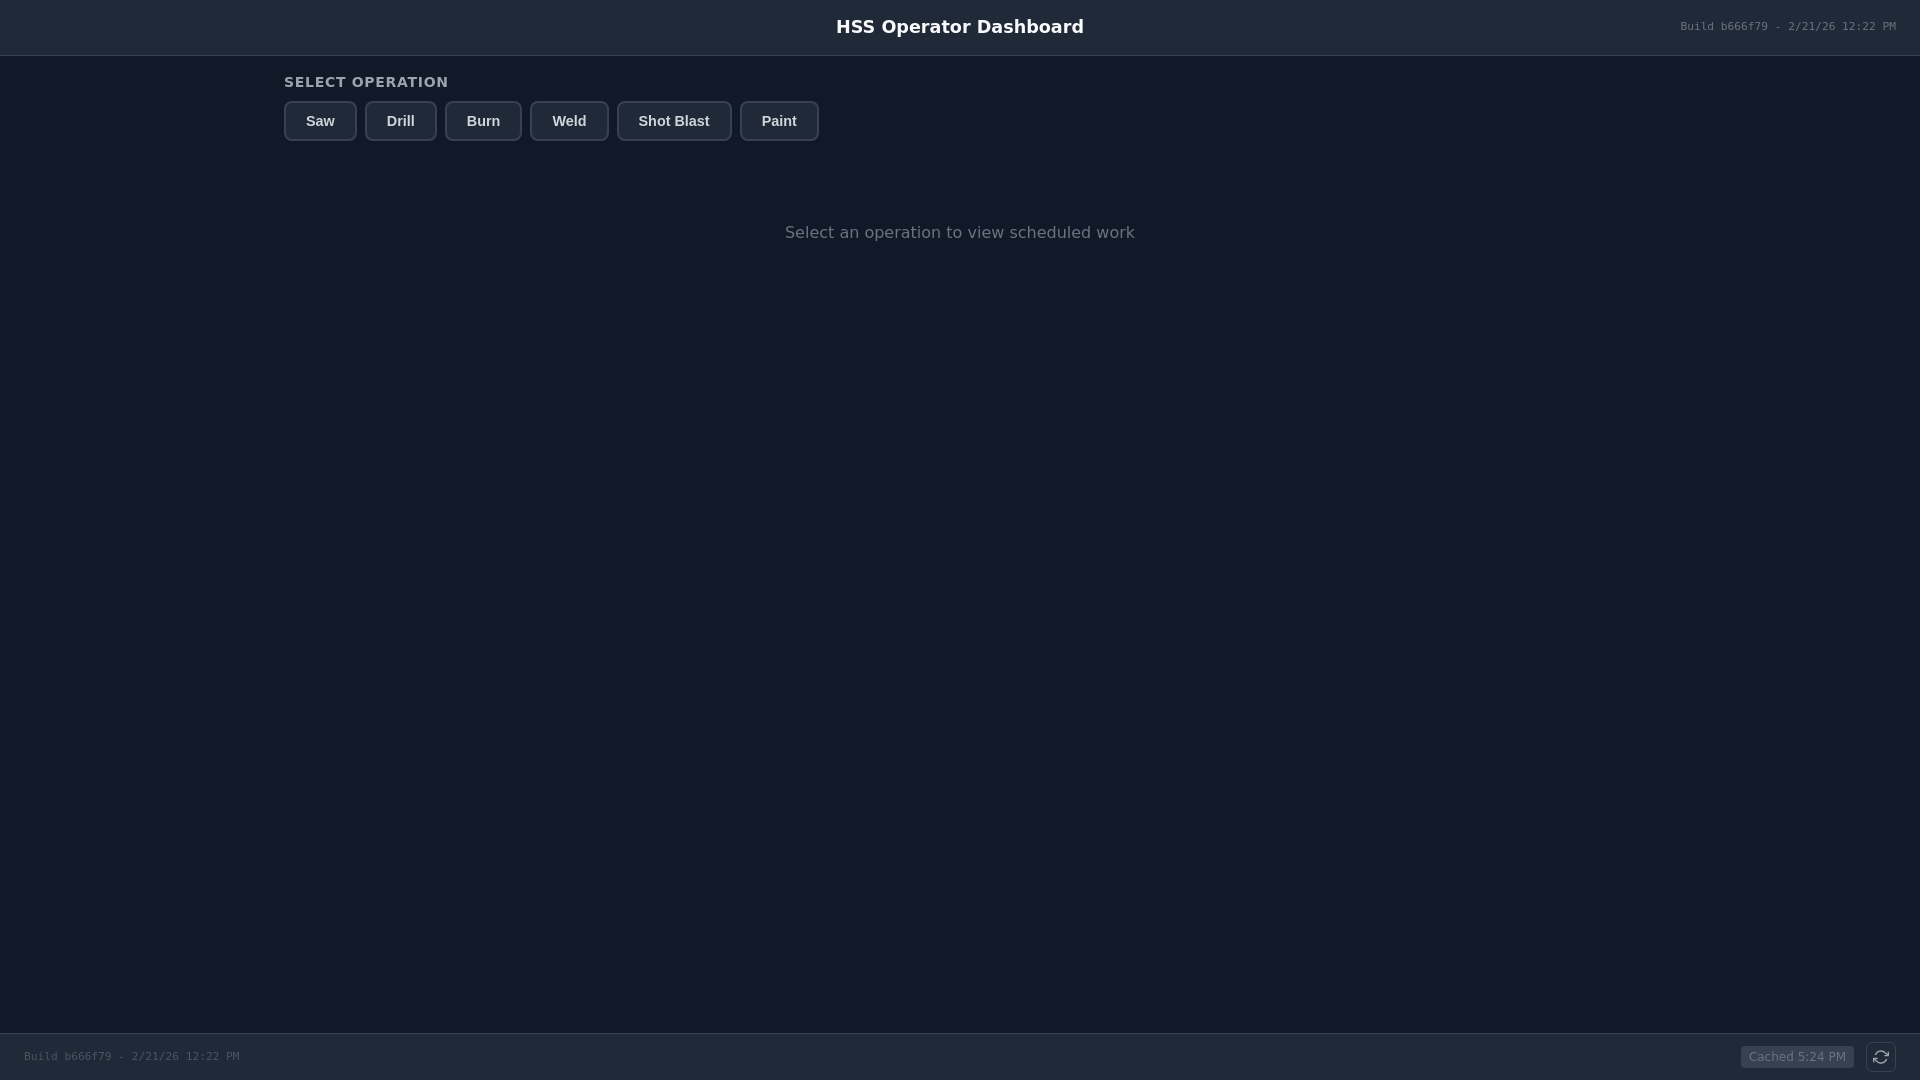The image size is (1920, 1080).
Task: Click the HSS Operator Dashboard title
Action: pyautogui.click(x=960, y=27)
